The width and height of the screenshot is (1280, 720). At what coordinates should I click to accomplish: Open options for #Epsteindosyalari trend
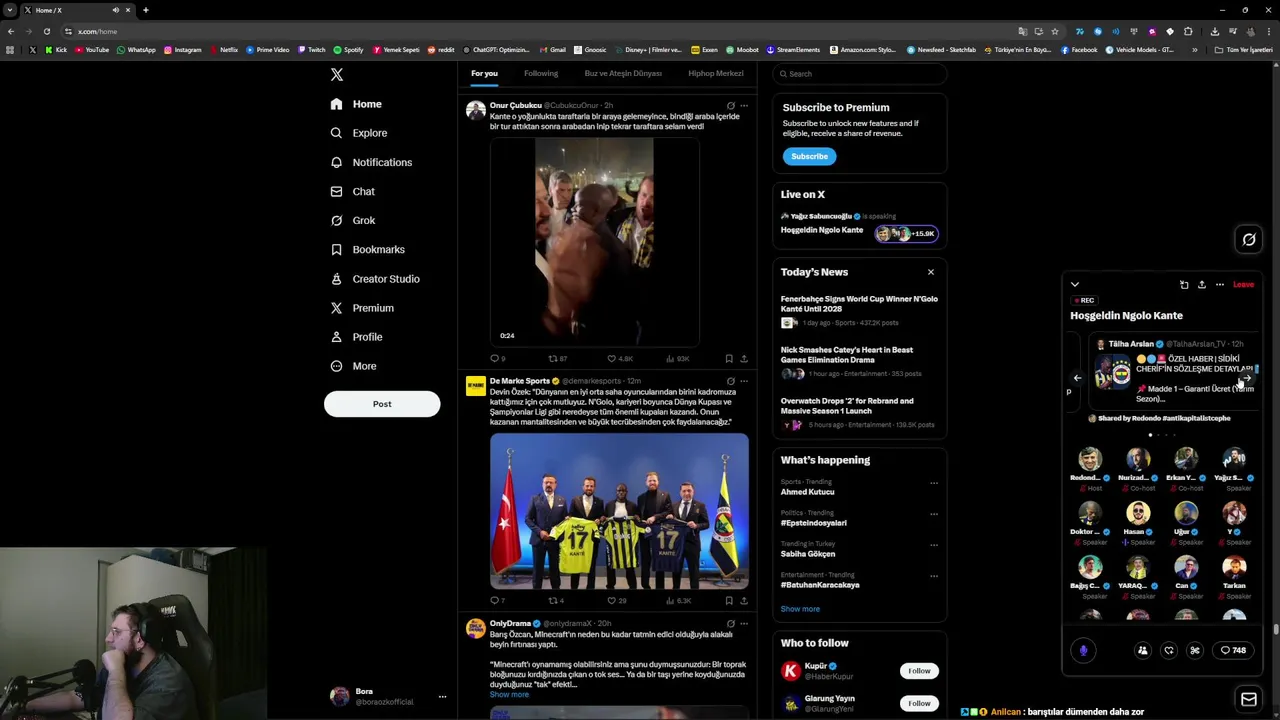pyautogui.click(x=934, y=514)
